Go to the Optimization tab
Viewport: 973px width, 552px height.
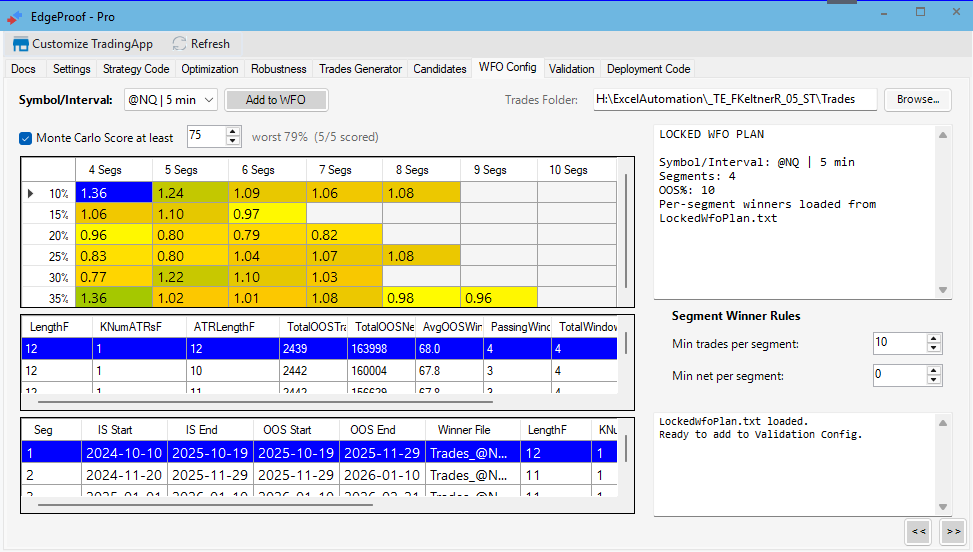click(x=210, y=69)
